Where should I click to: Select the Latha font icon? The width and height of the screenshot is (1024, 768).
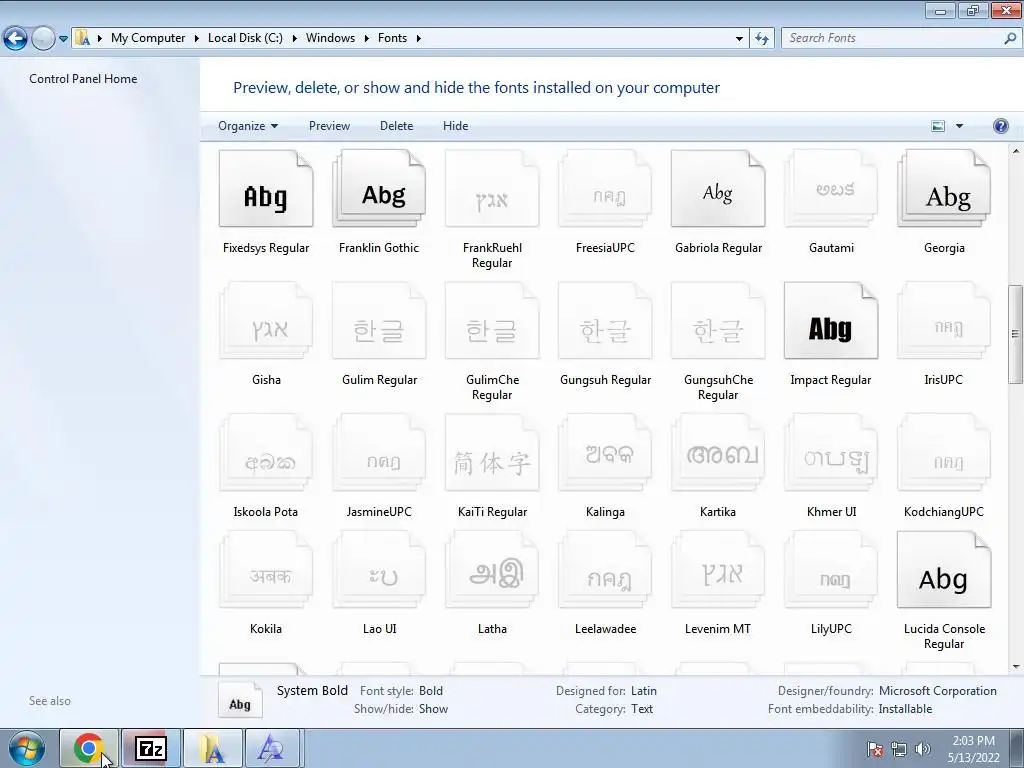(x=492, y=569)
